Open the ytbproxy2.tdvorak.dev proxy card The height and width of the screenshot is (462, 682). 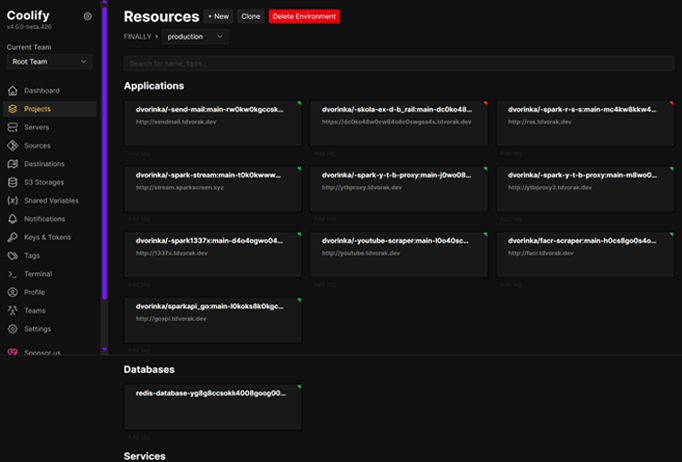[585, 189]
